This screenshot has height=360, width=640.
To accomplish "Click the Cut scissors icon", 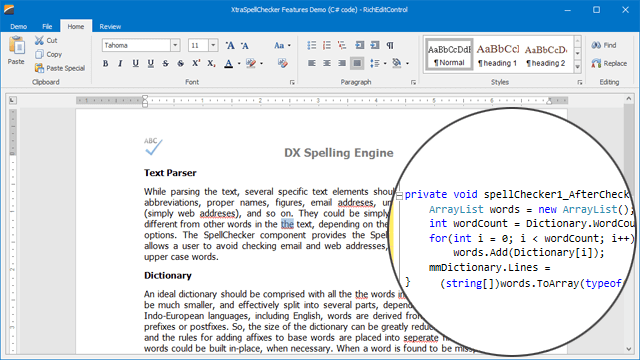I will click(39, 40).
